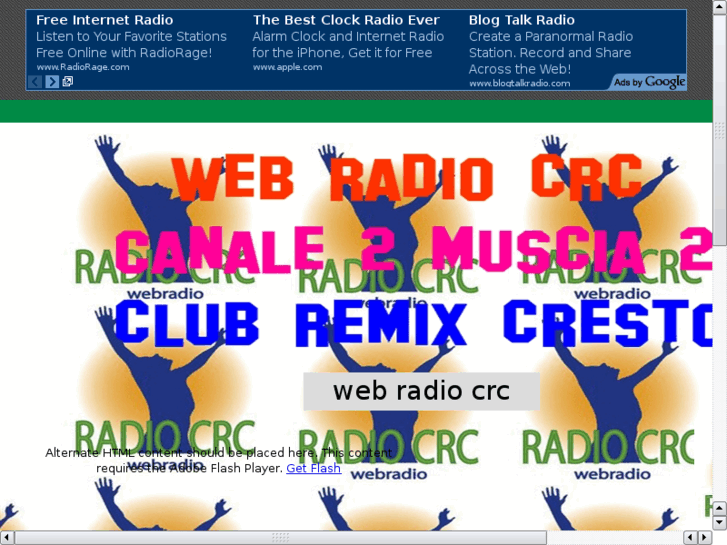
Task: Open the Free Internet Radio ad headline
Action: click(x=104, y=20)
